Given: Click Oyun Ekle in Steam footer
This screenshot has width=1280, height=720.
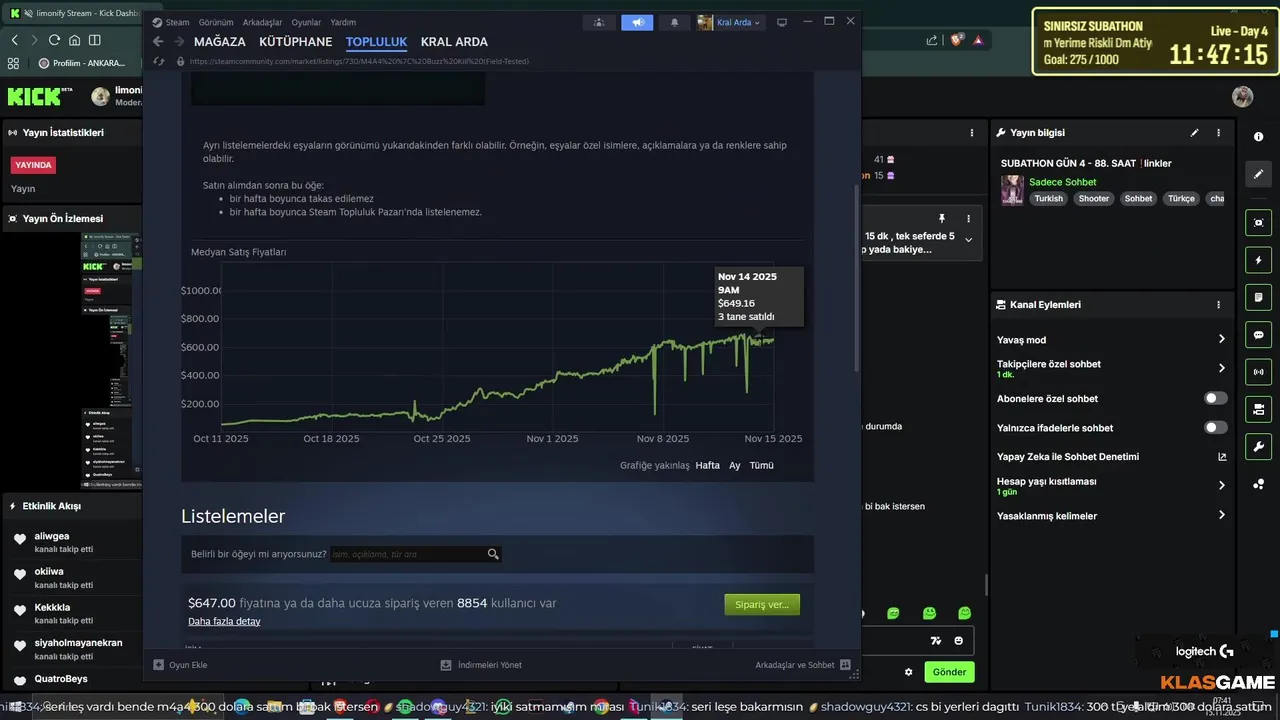Looking at the screenshot, I should tap(180, 665).
